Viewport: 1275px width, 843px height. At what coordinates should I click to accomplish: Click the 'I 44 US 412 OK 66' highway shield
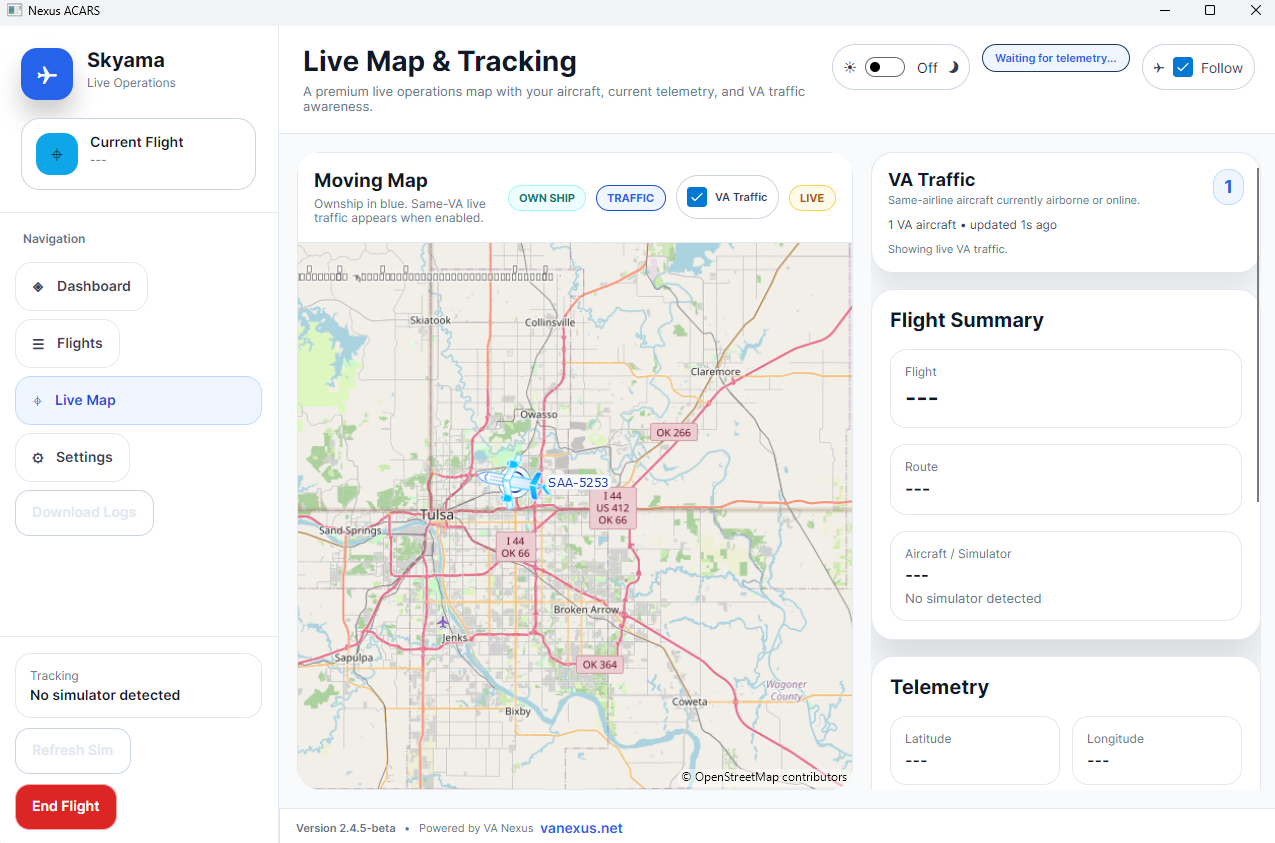pos(613,508)
